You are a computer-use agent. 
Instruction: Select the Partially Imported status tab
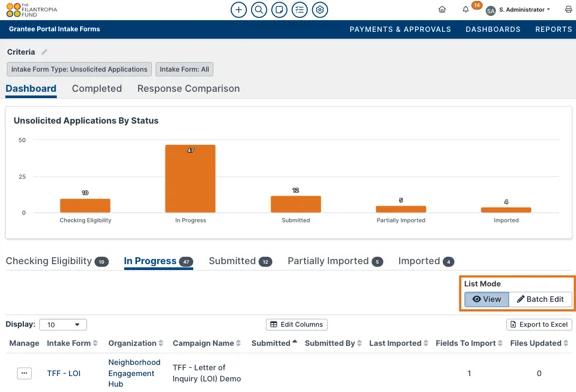(x=335, y=261)
